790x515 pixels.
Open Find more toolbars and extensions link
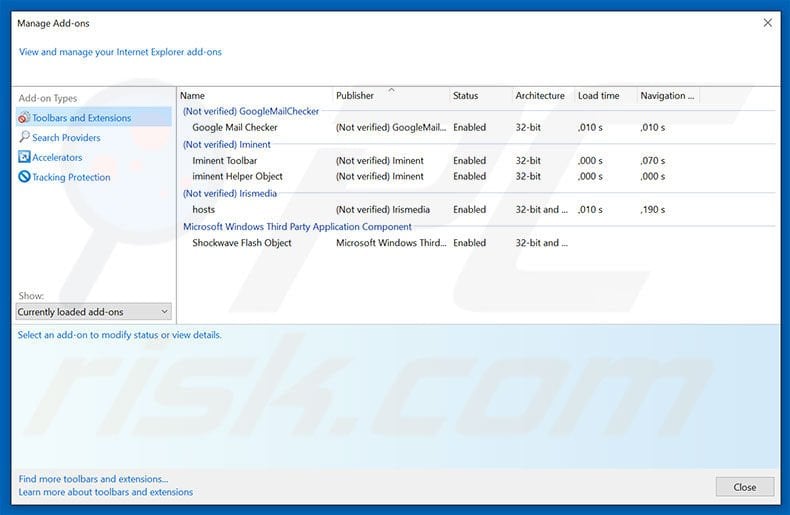(93, 479)
